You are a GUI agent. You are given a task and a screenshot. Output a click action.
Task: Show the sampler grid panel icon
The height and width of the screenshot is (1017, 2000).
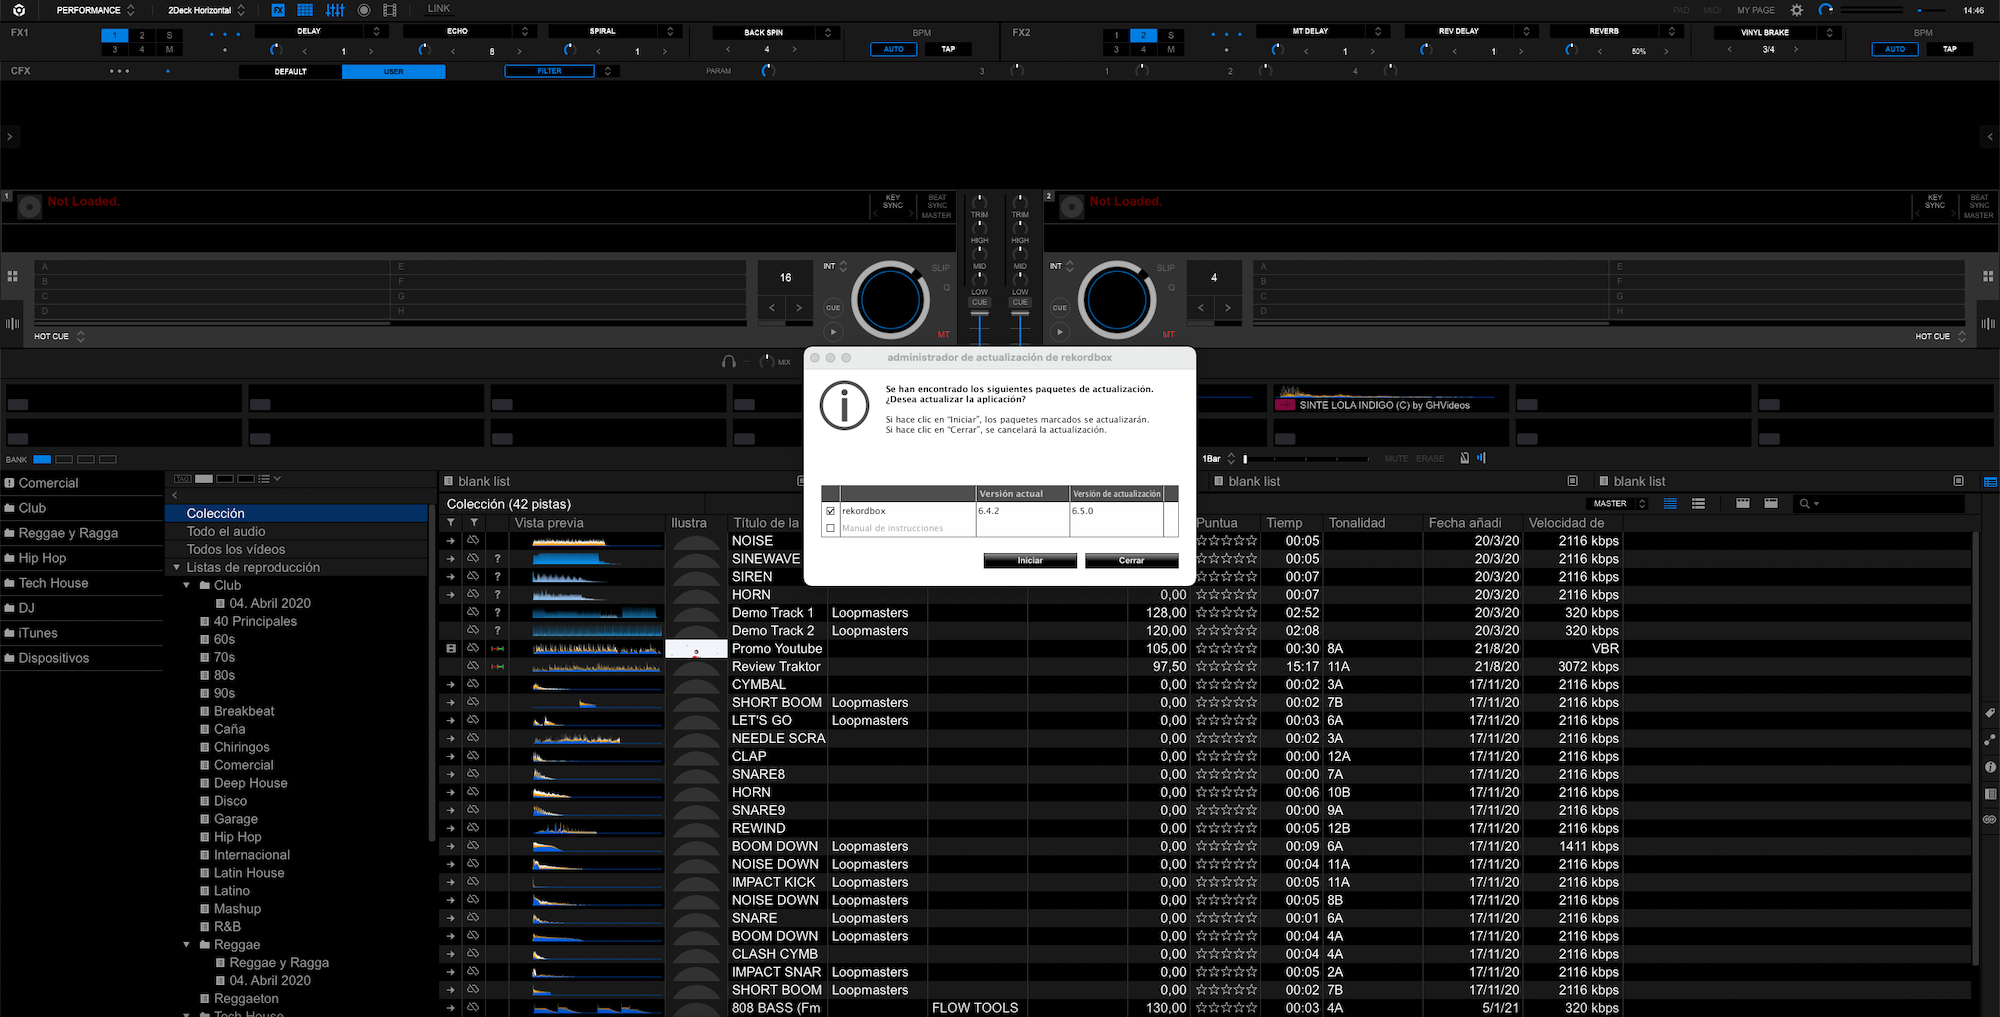click(x=305, y=10)
